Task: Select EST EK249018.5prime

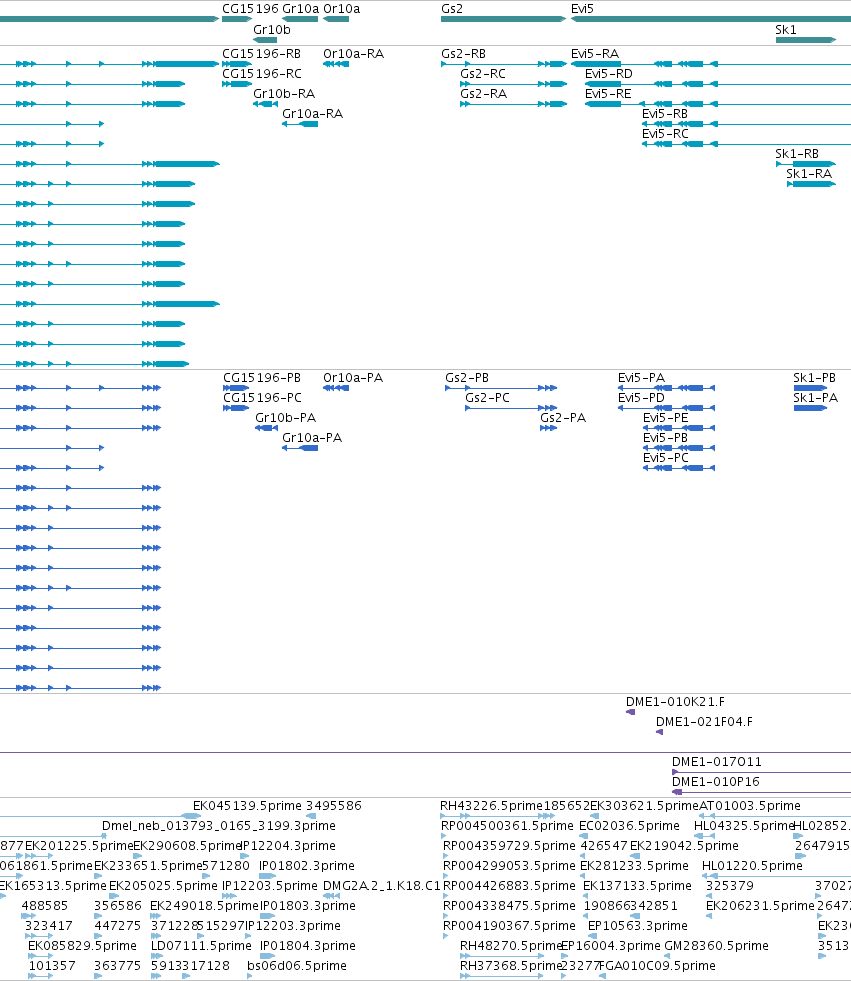Action: coord(204,906)
